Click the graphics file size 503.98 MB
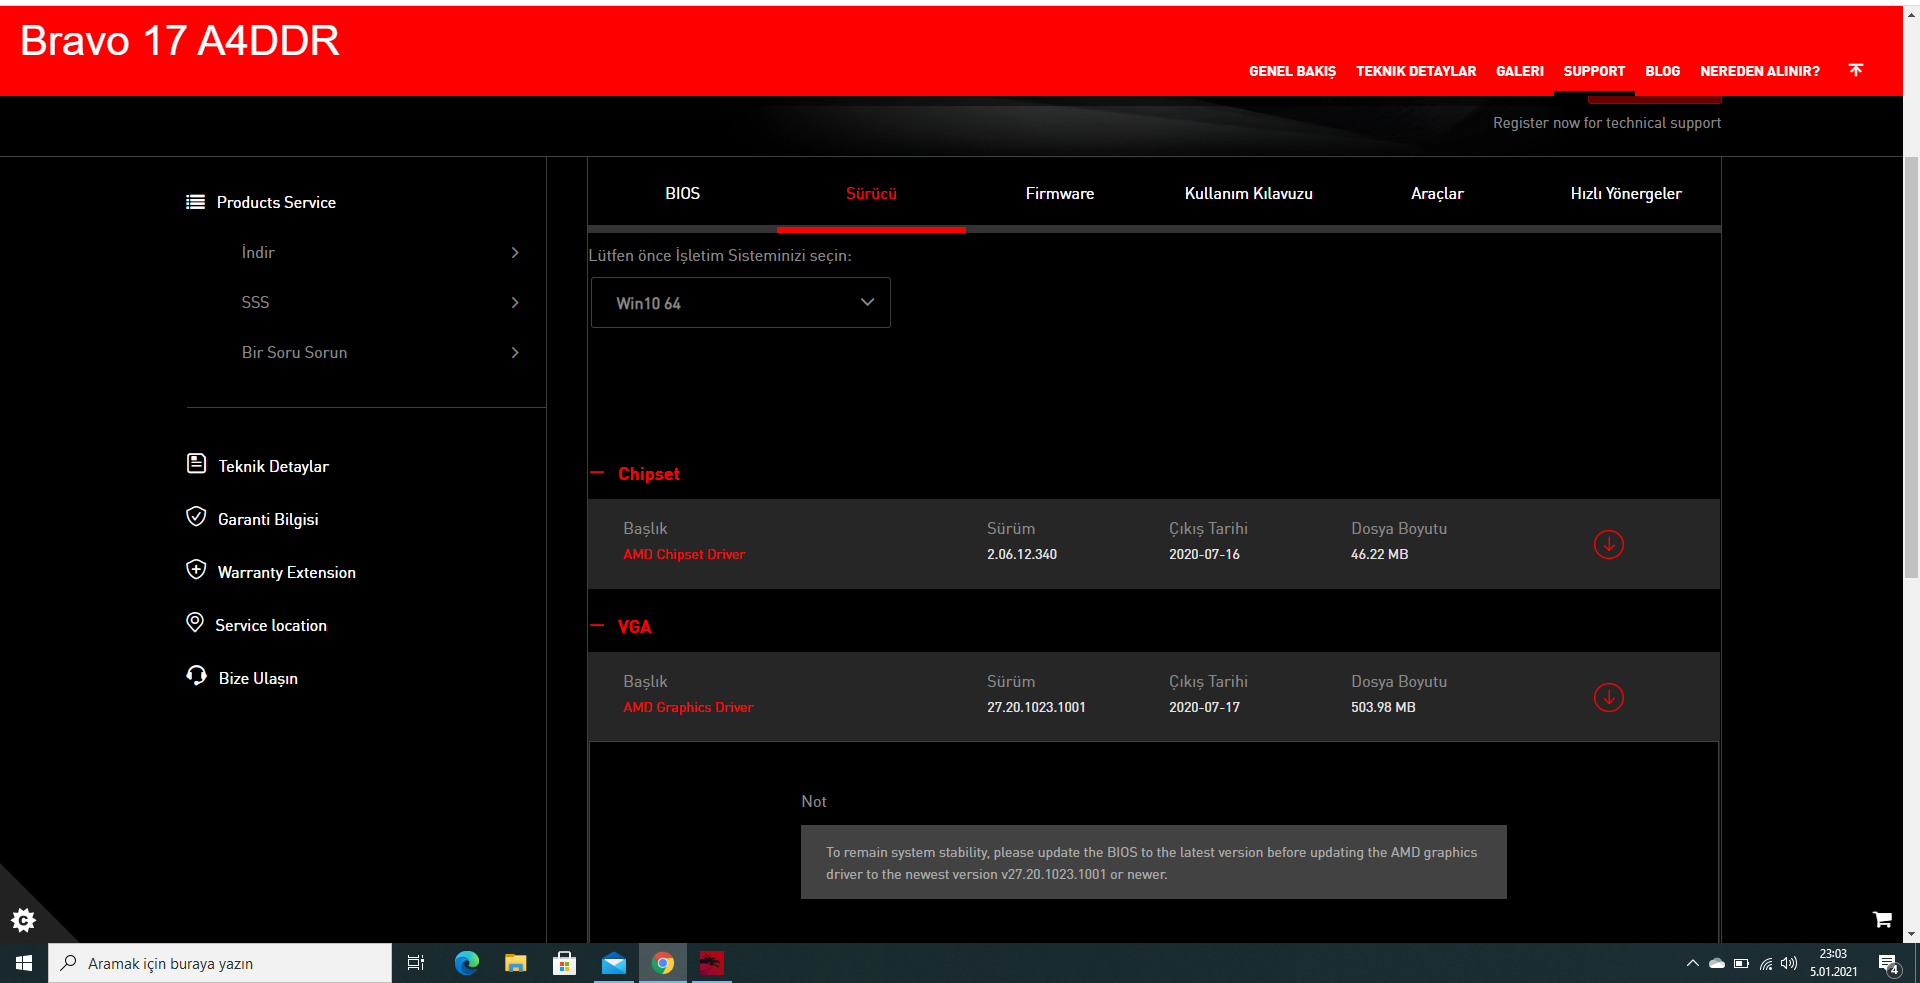 1383,707
